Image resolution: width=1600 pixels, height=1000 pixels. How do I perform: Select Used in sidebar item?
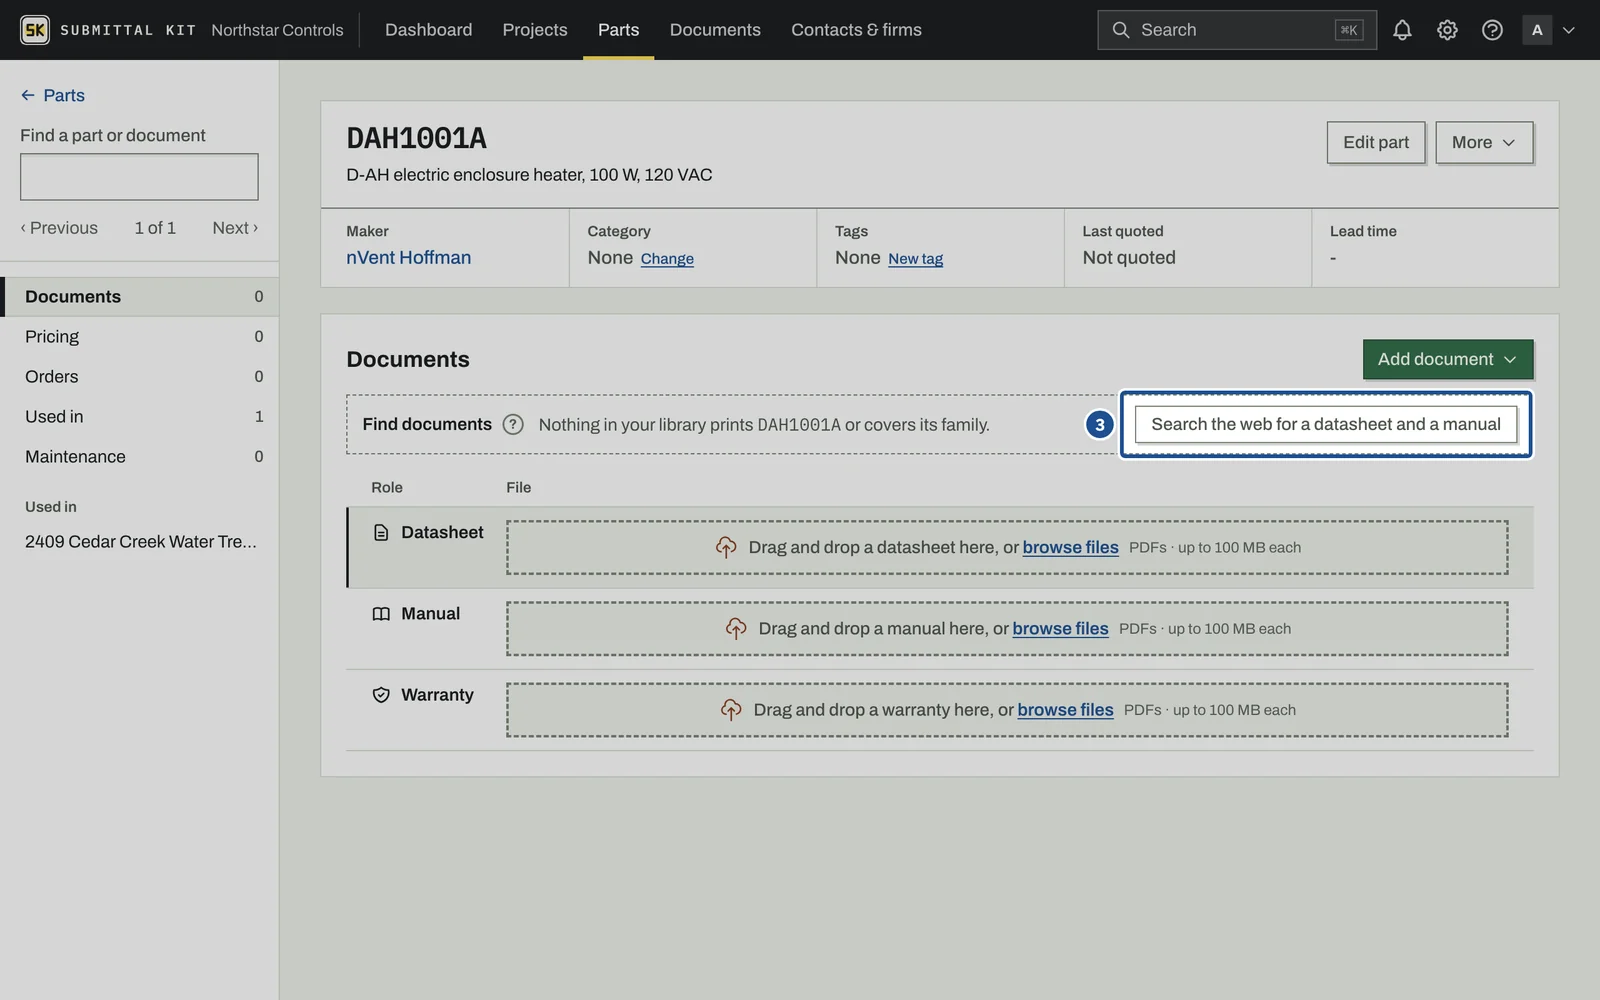click(x=140, y=417)
